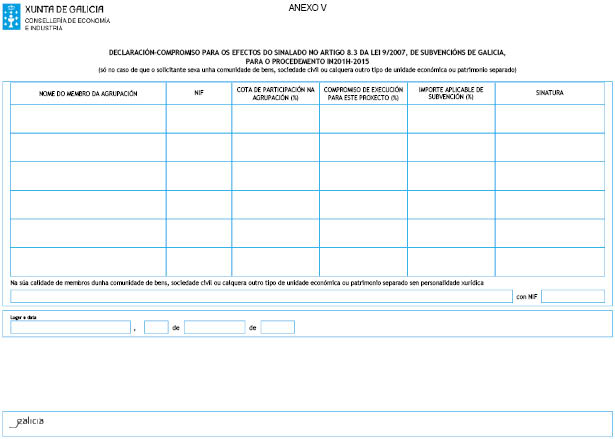615x439 pixels.
Task: Click first row cell under Nome do membro
Action: pos(88,119)
